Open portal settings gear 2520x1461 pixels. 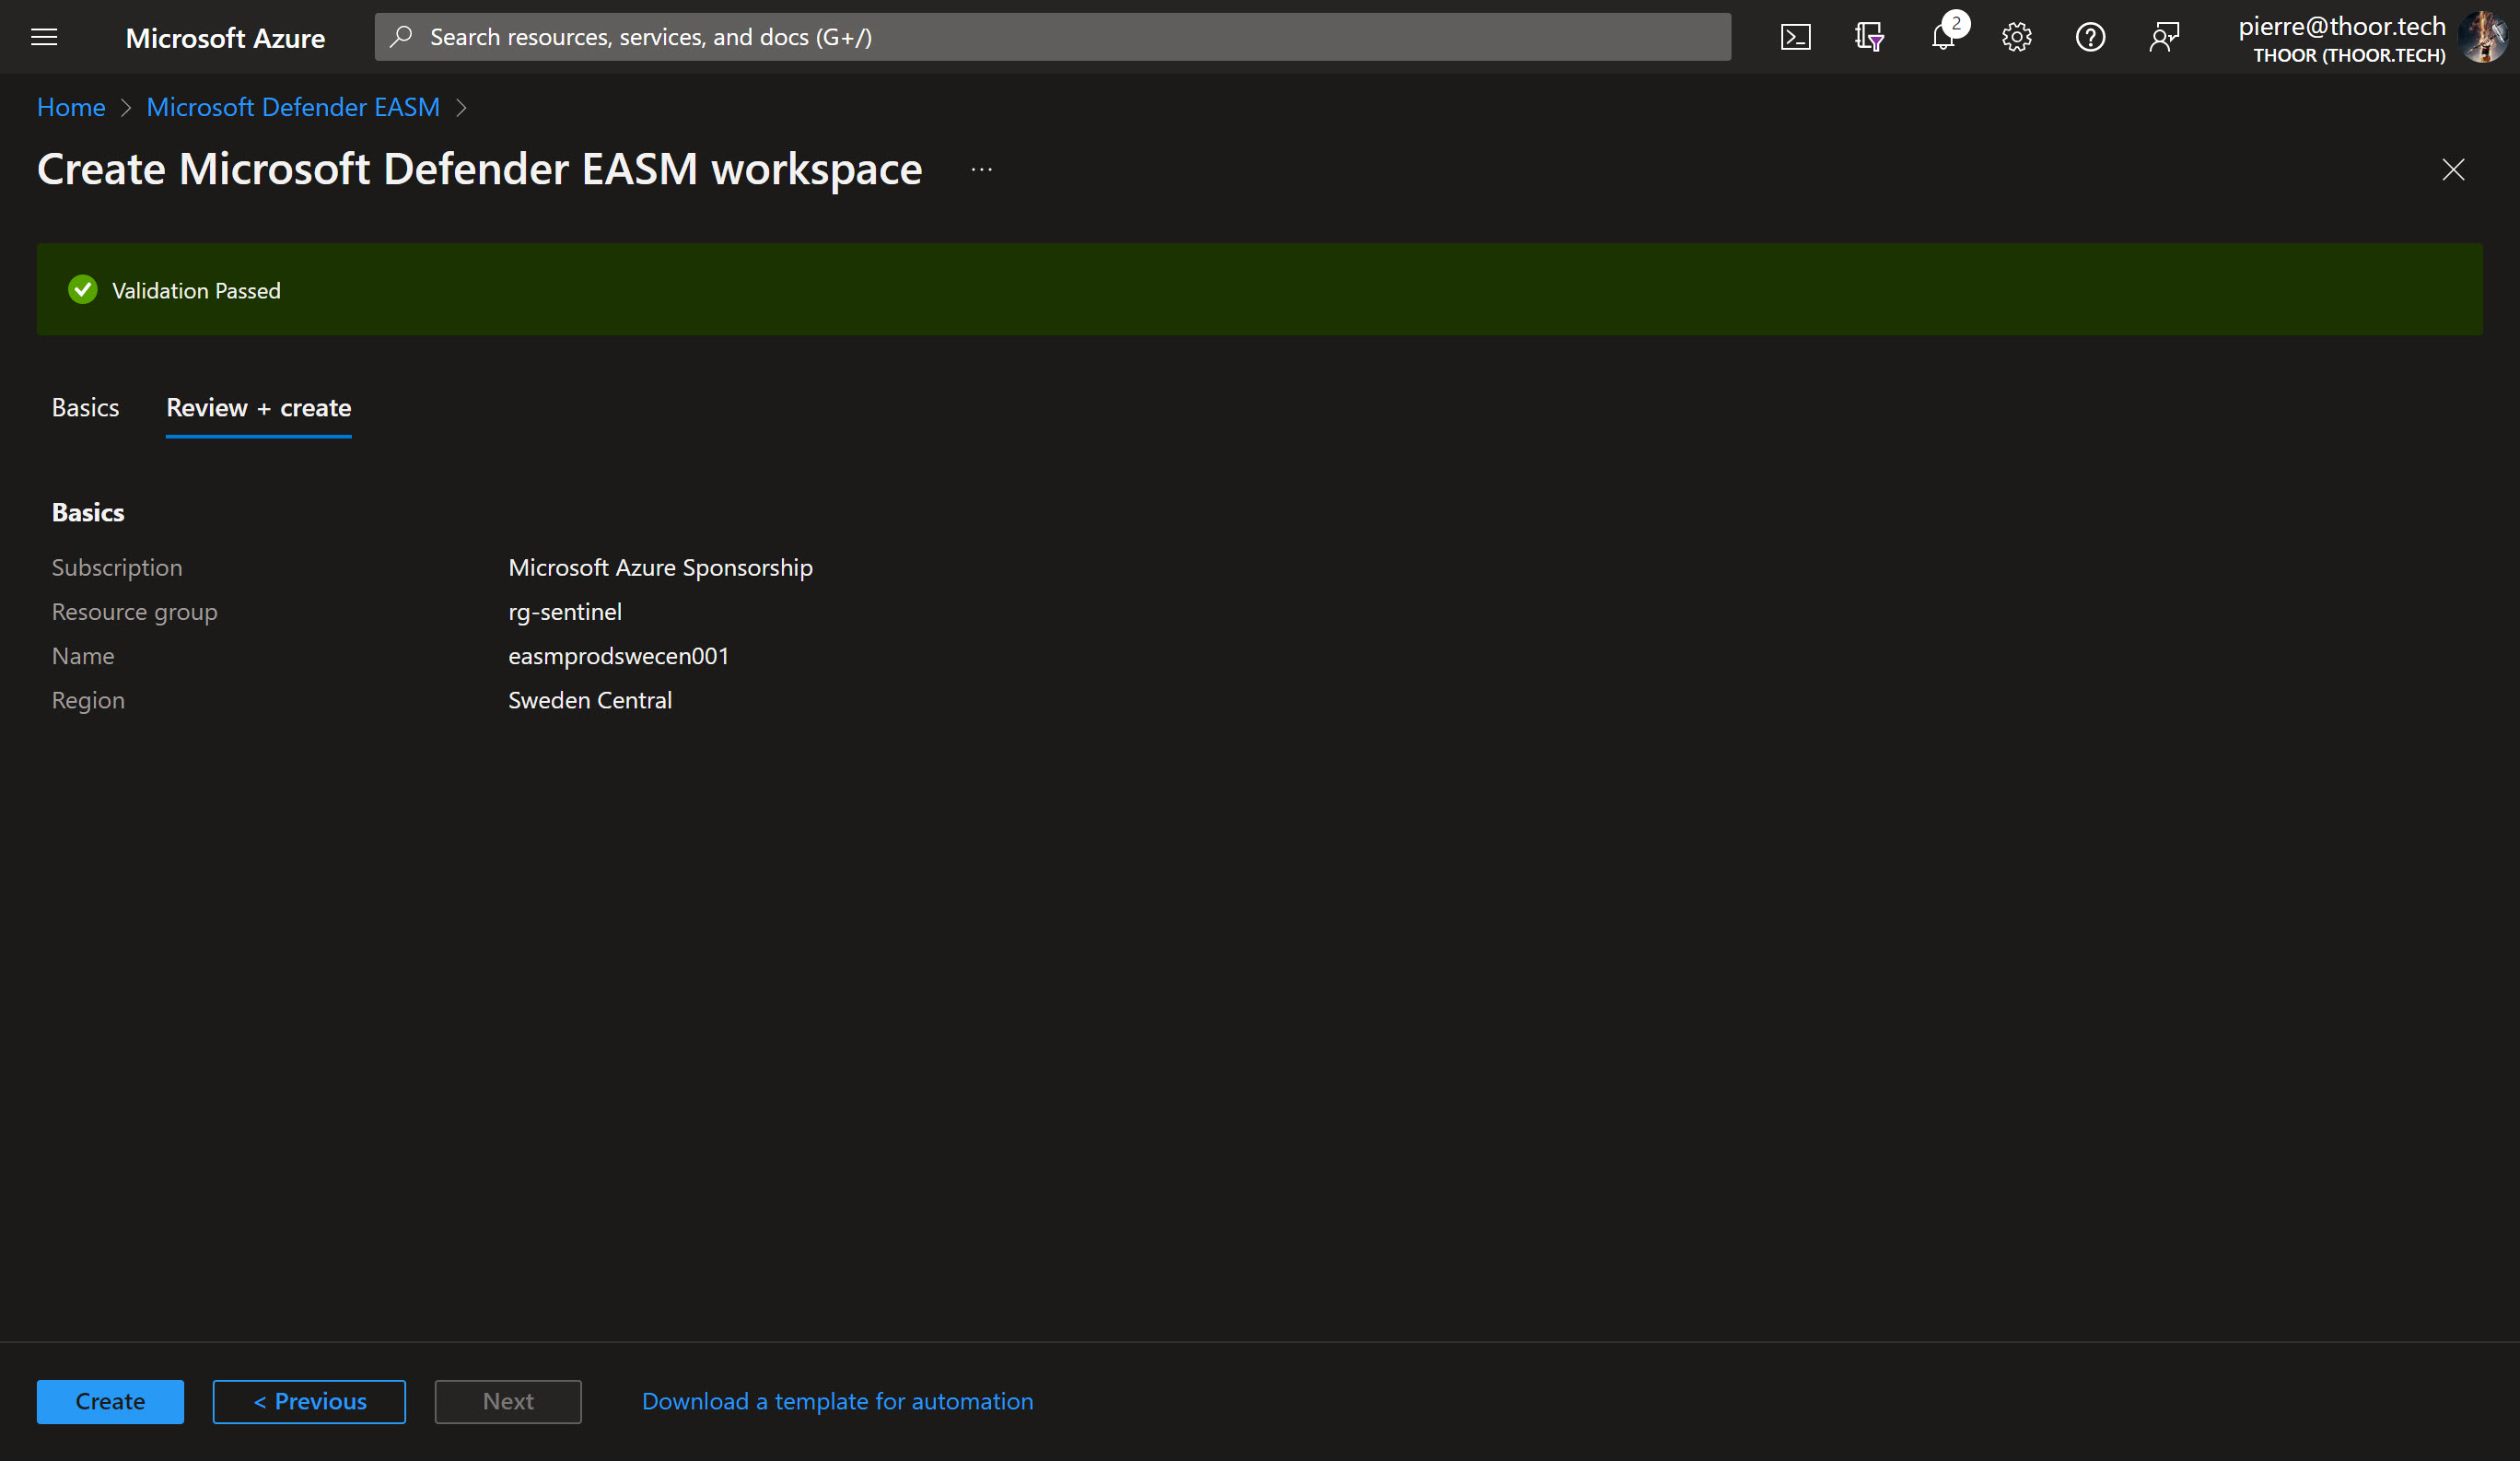[2016, 37]
